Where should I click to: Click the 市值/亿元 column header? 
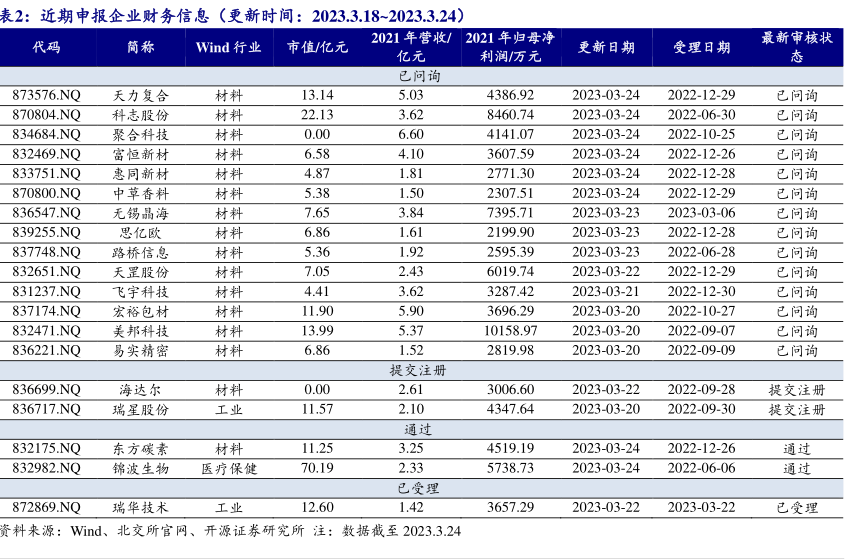[317, 47]
